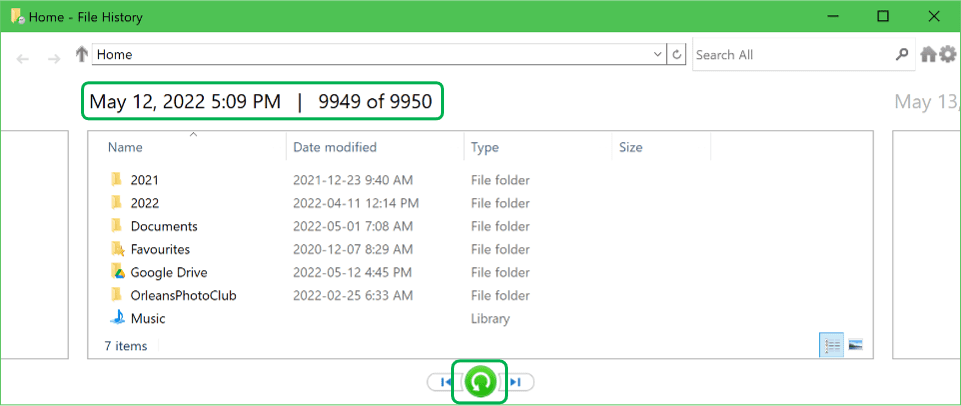Click the File History title icon

click(17, 17)
